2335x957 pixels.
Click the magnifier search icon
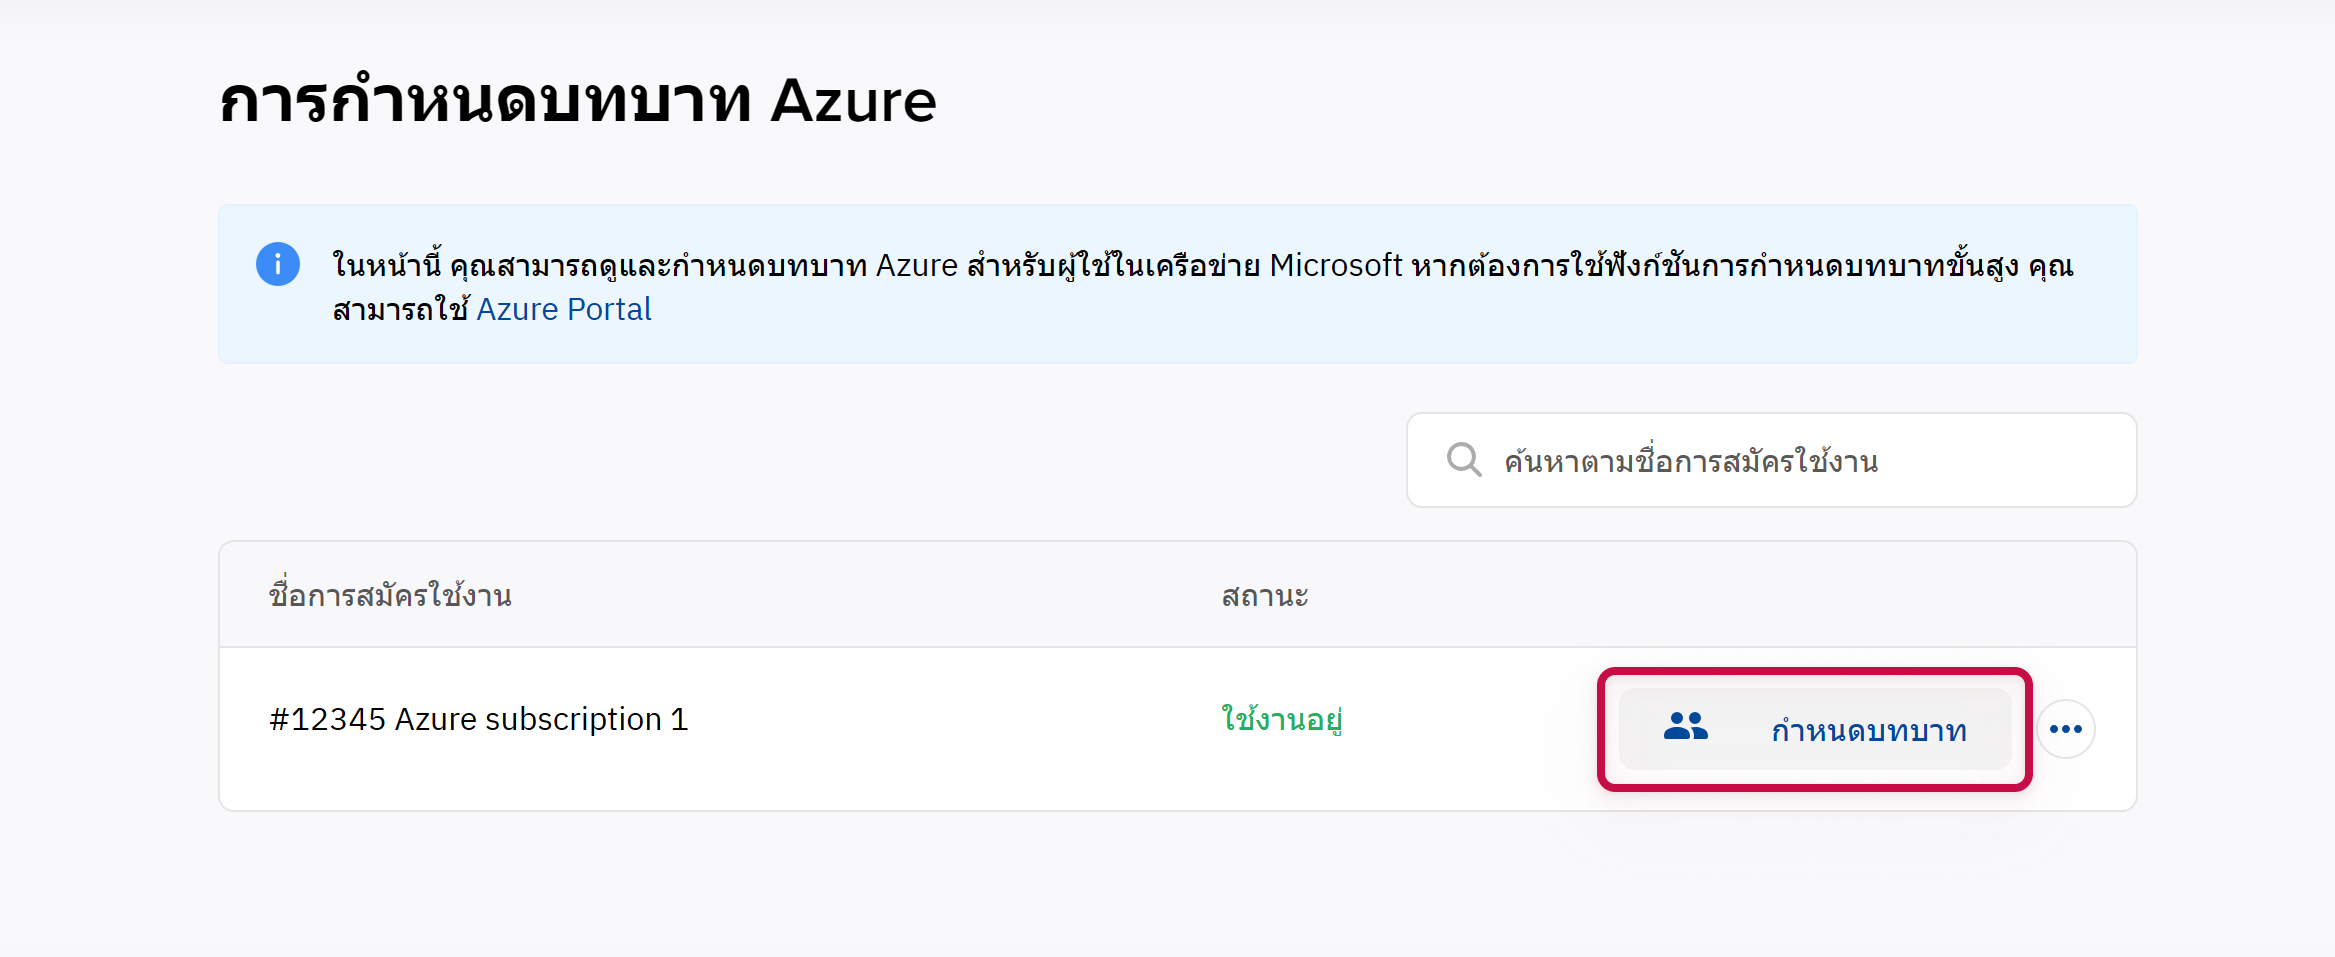coord(1464,460)
